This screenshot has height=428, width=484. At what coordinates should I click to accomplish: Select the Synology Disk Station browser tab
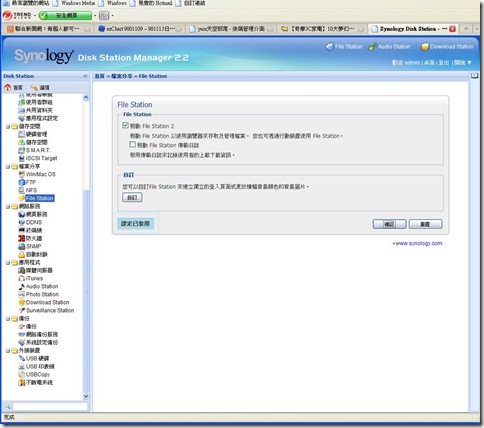click(412, 29)
